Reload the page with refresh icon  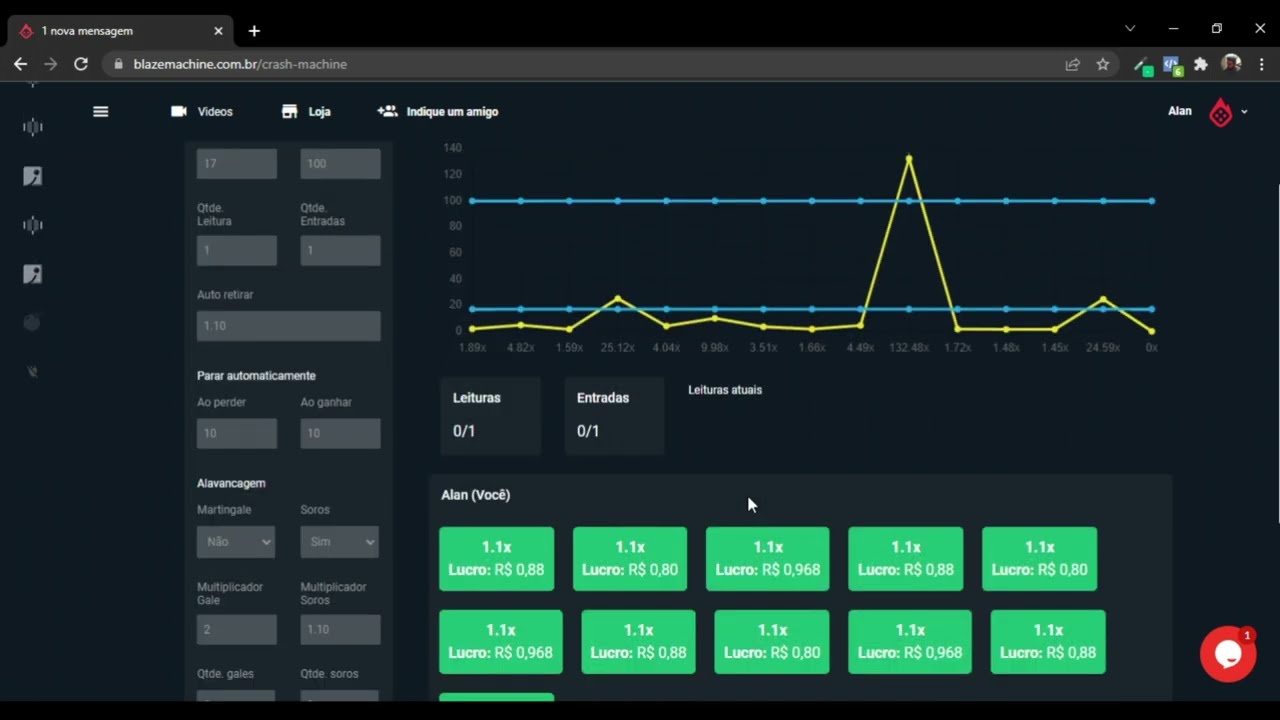[81, 64]
